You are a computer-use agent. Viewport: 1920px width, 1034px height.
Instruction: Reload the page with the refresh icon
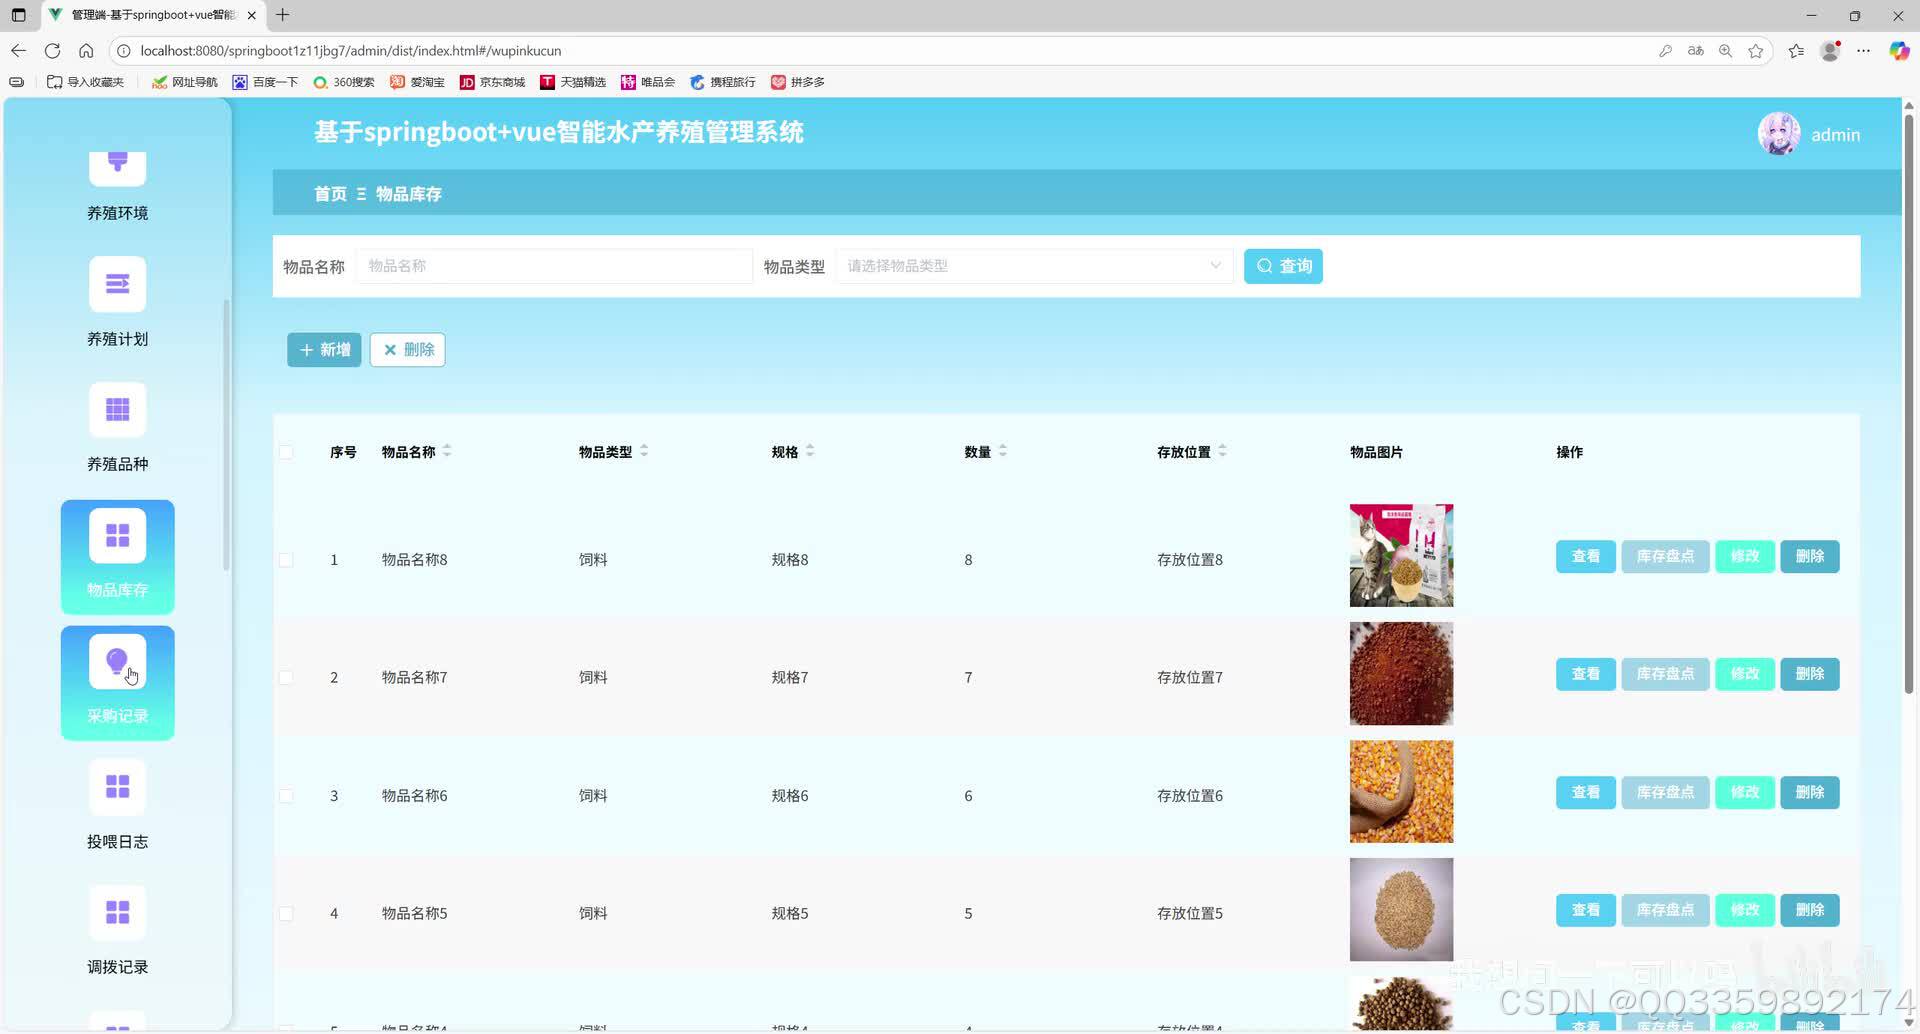point(52,50)
